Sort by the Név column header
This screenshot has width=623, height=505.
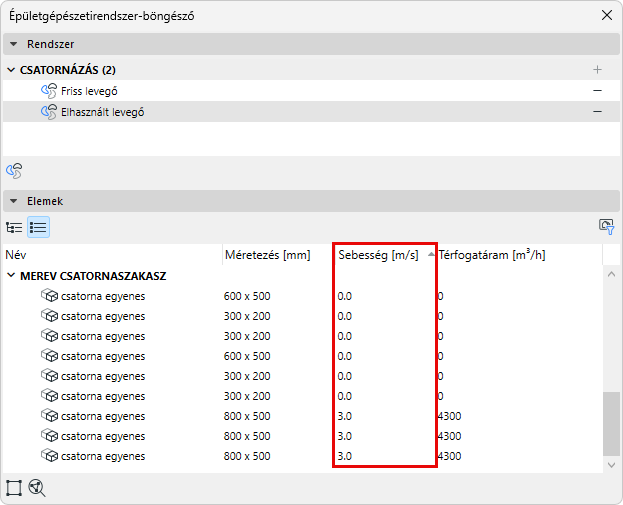click(112, 255)
